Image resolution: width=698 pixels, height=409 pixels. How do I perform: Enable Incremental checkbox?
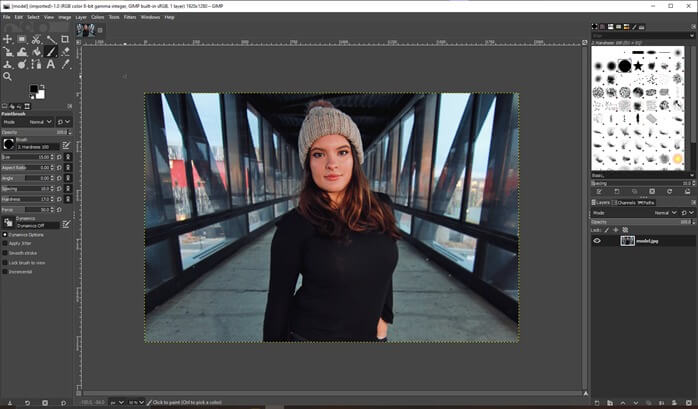click(5, 271)
